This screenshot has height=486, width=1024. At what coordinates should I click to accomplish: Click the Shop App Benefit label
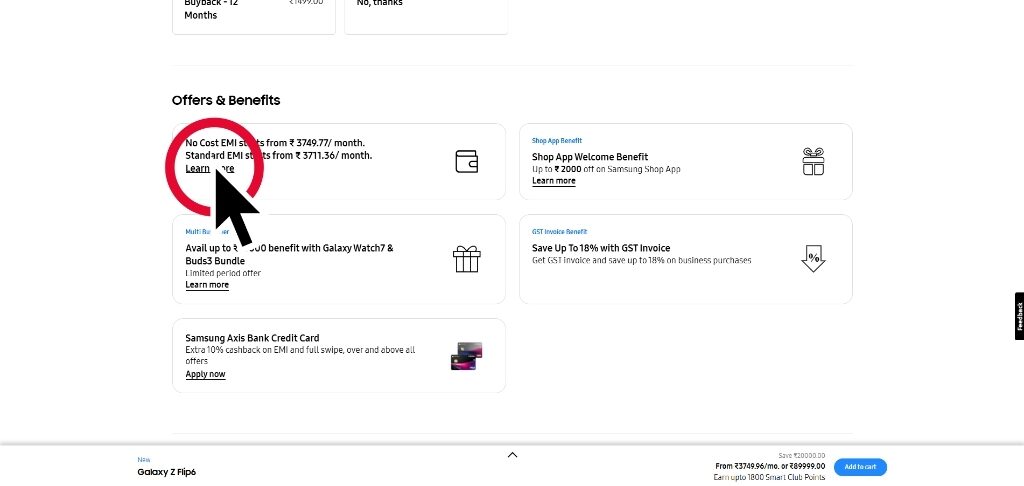(x=557, y=141)
